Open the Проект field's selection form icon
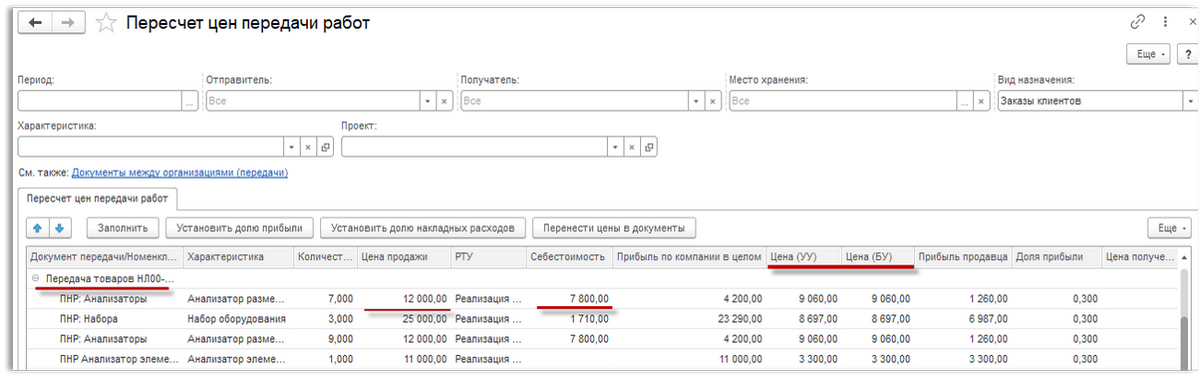Screen dimensions: 1200x378 point(648,146)
